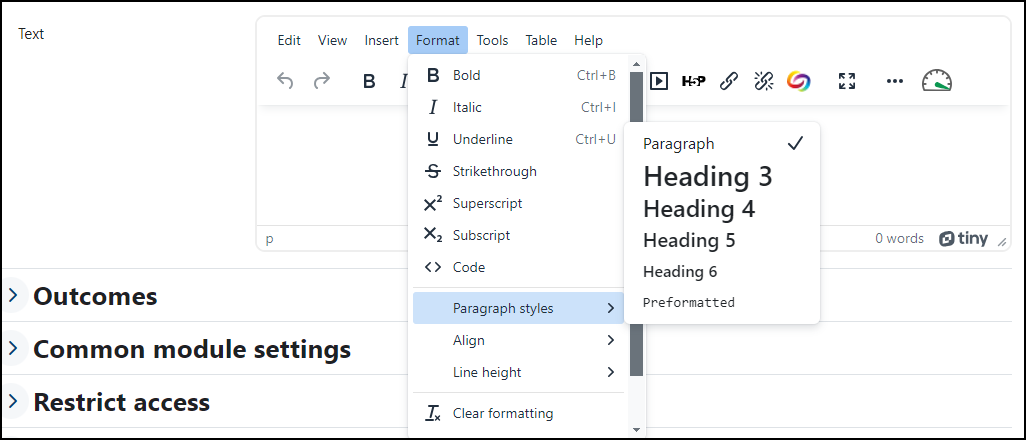This screenshot has width=1026, height=440.
Task: Click the Format menu scrollbar thumb
Action: tap(637, 224)
